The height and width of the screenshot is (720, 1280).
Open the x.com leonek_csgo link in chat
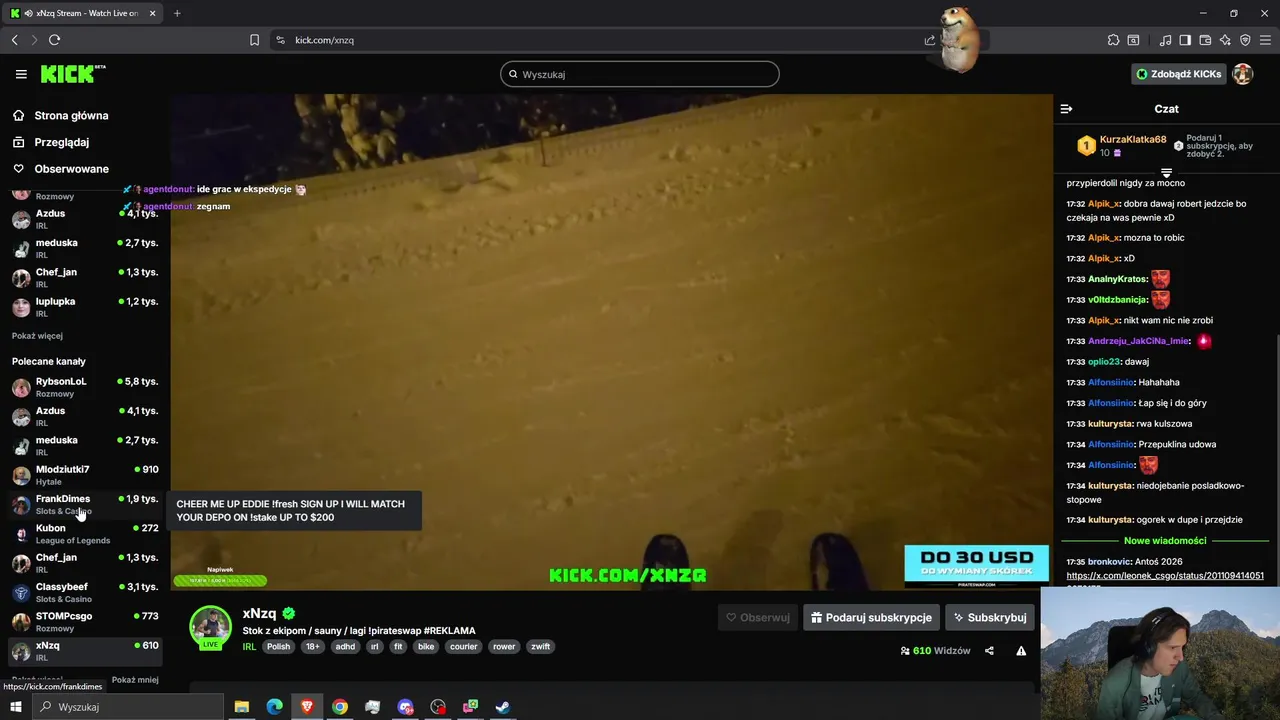(x=1165, y=576)
